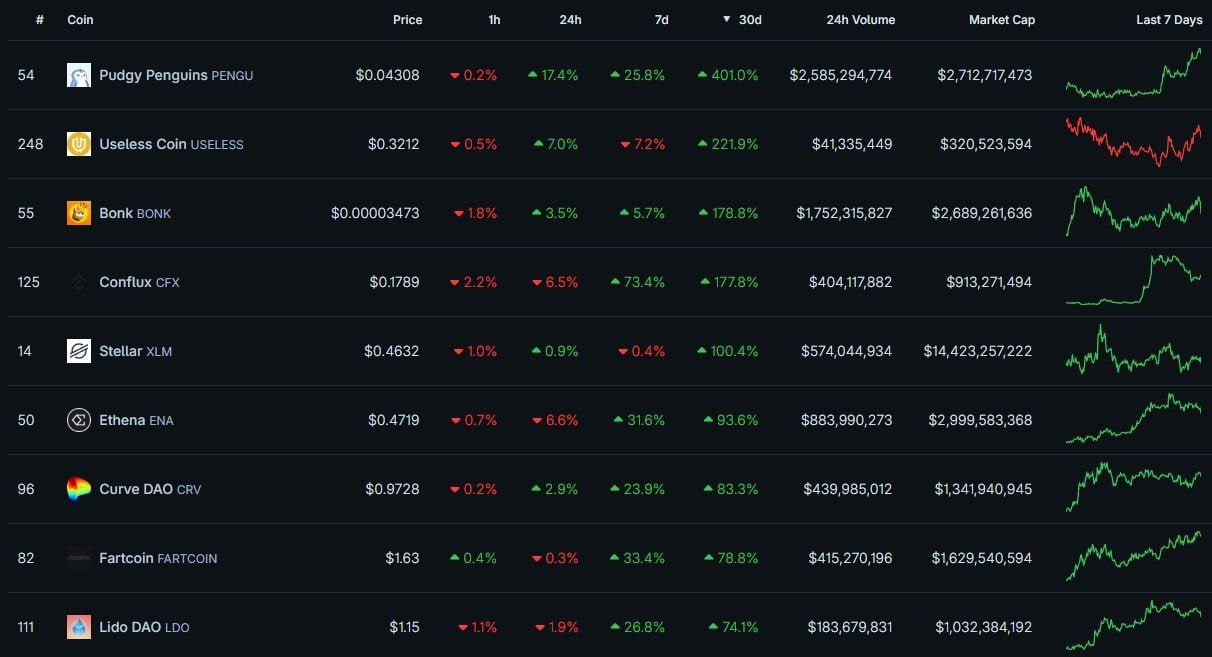Click Ethena 24h volume $883,990,273
The height and width of the screenshot is (657, 1212).
pyautogui.click(x=847, y=420)
